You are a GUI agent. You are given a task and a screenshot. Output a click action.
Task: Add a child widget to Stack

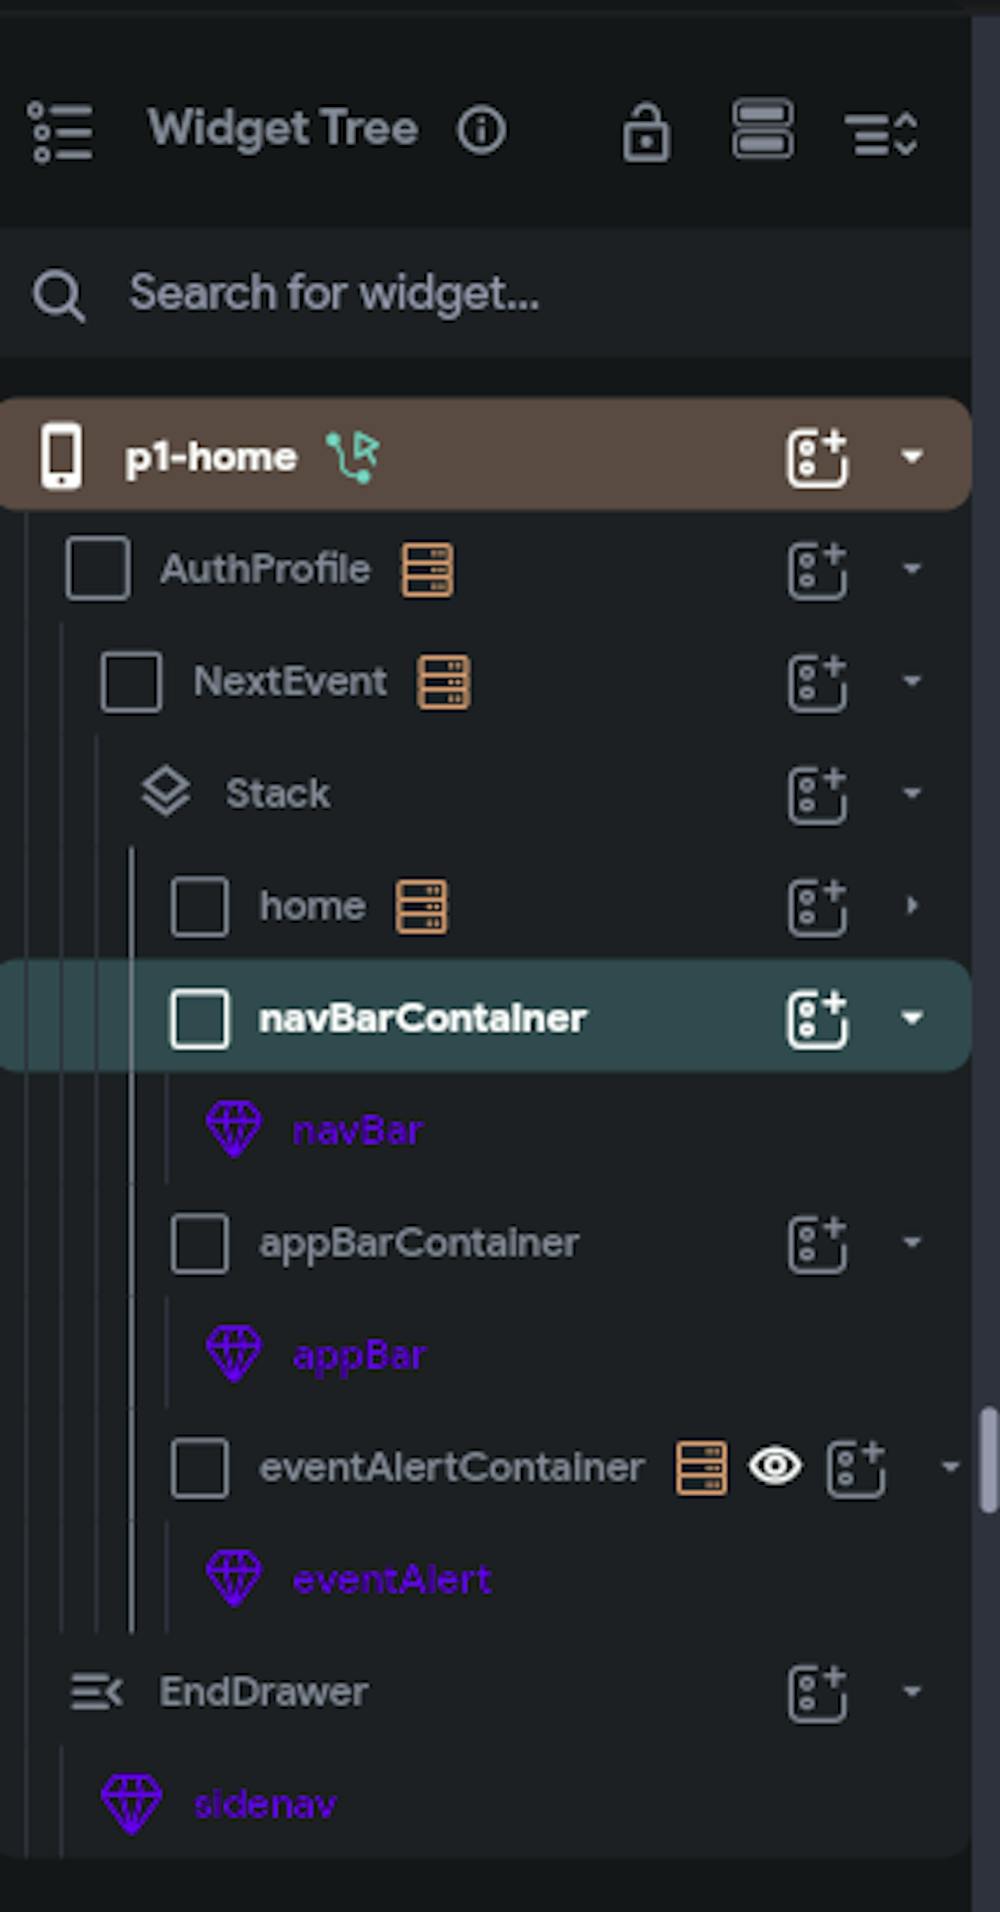pos(817,795)
